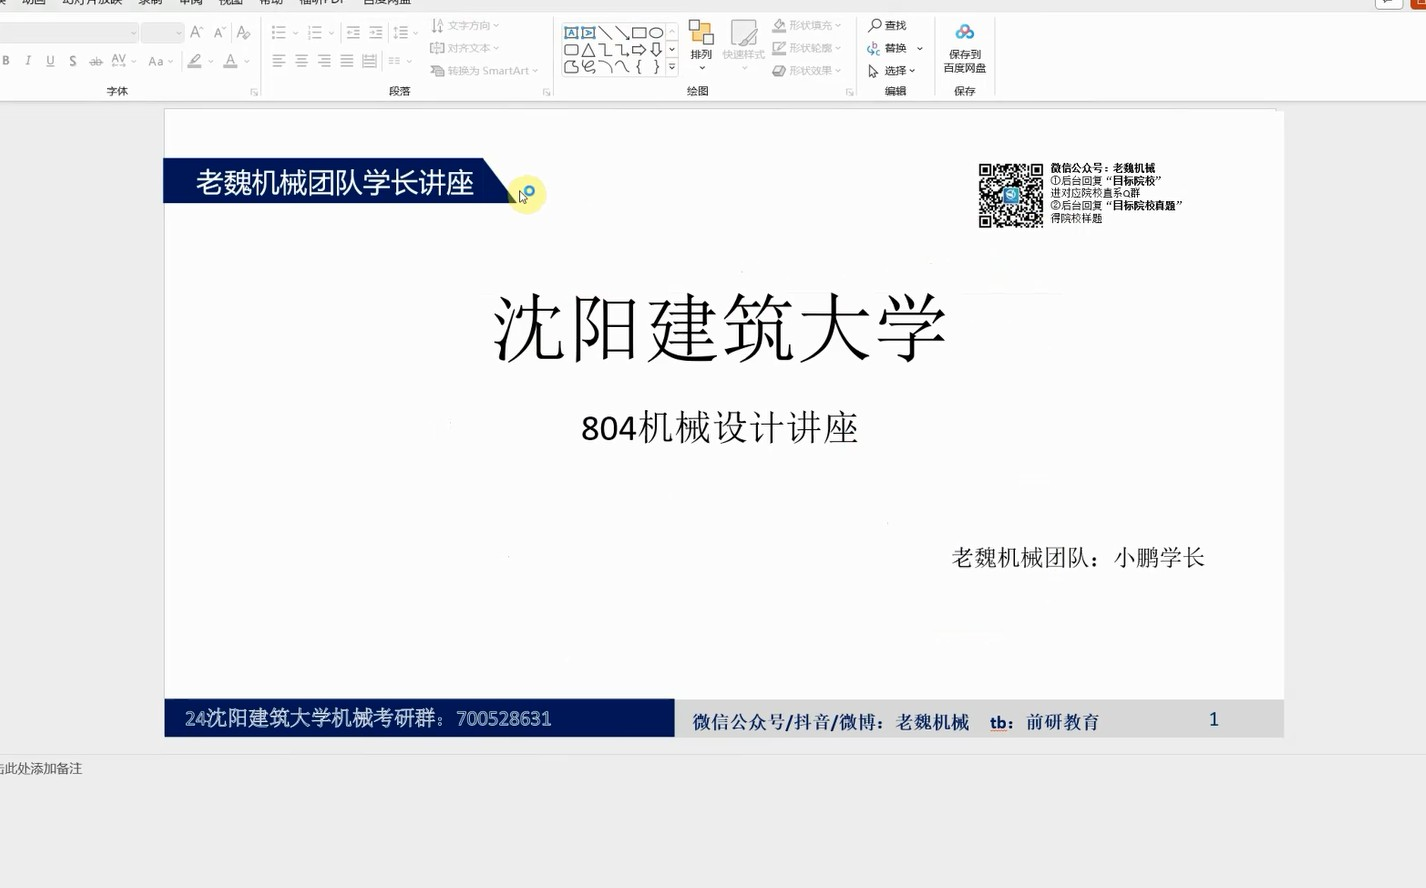Align text left
The width and height of the screenshot is (1426, 888).
click(279, 61)
